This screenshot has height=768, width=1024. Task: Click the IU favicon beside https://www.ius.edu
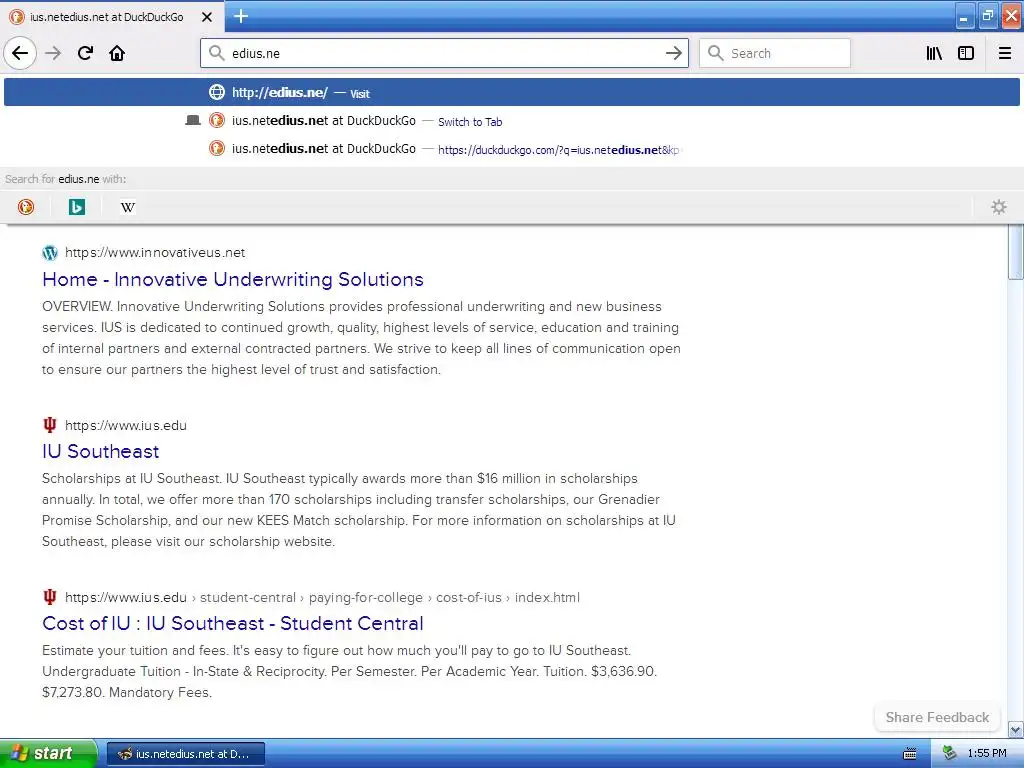click(50, 425)
